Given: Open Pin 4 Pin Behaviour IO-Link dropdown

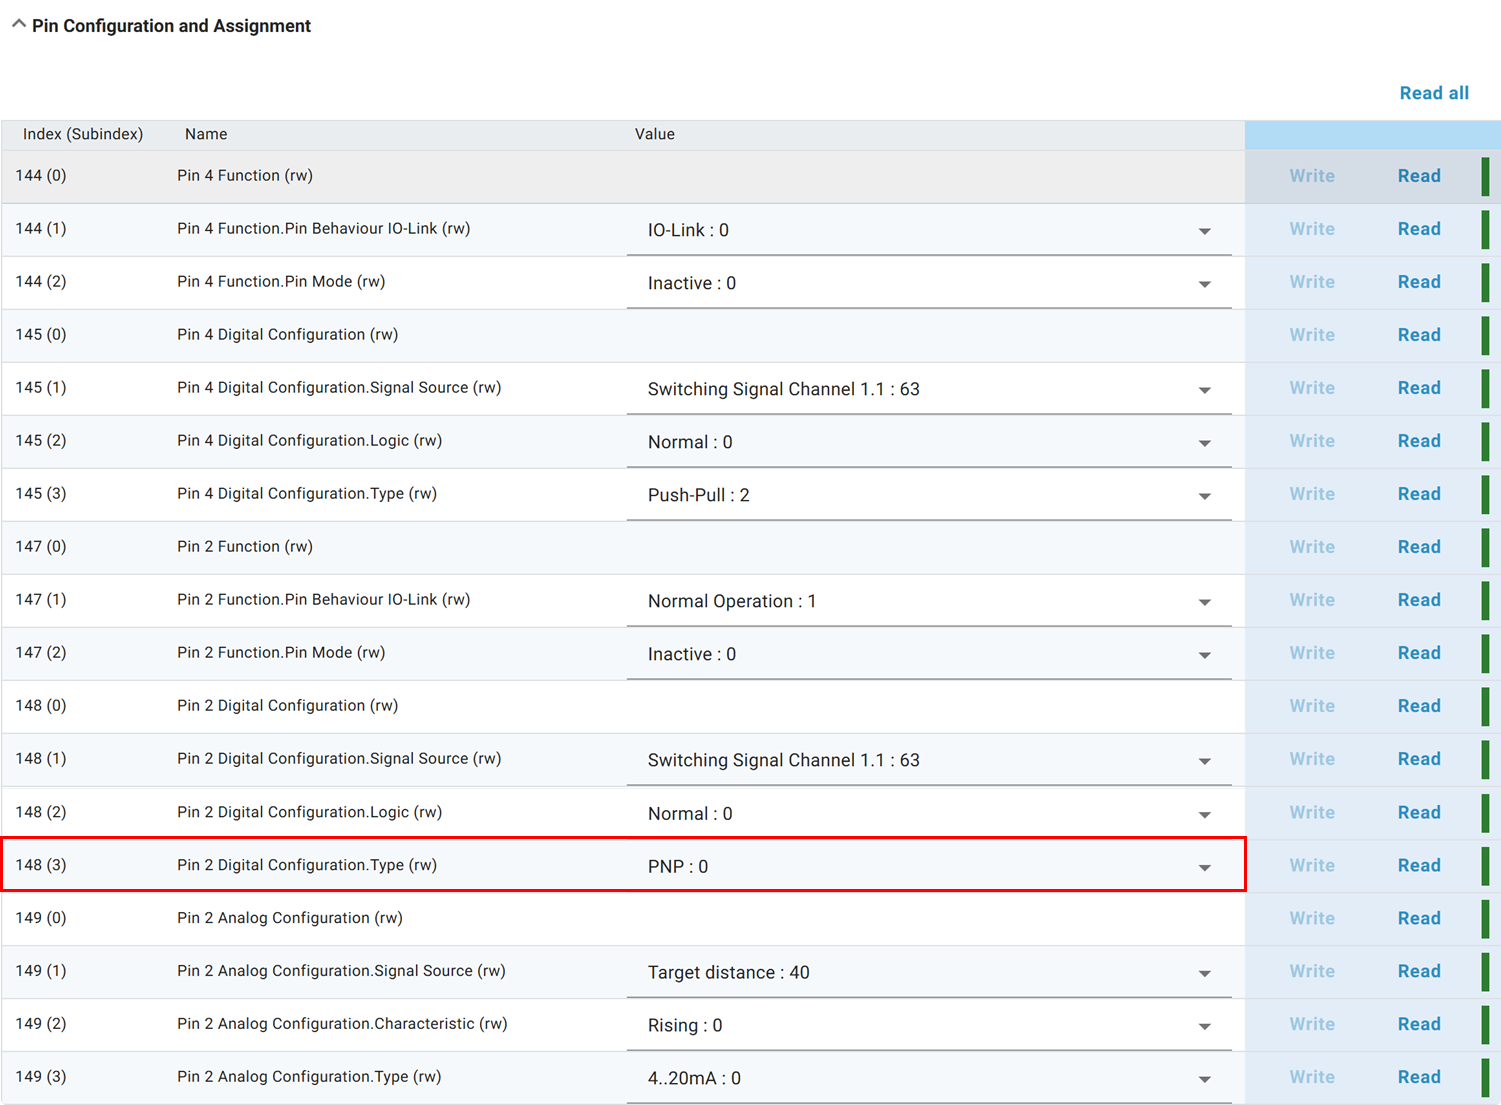Looking at the screenshot, I should (x=1204, y=231).
